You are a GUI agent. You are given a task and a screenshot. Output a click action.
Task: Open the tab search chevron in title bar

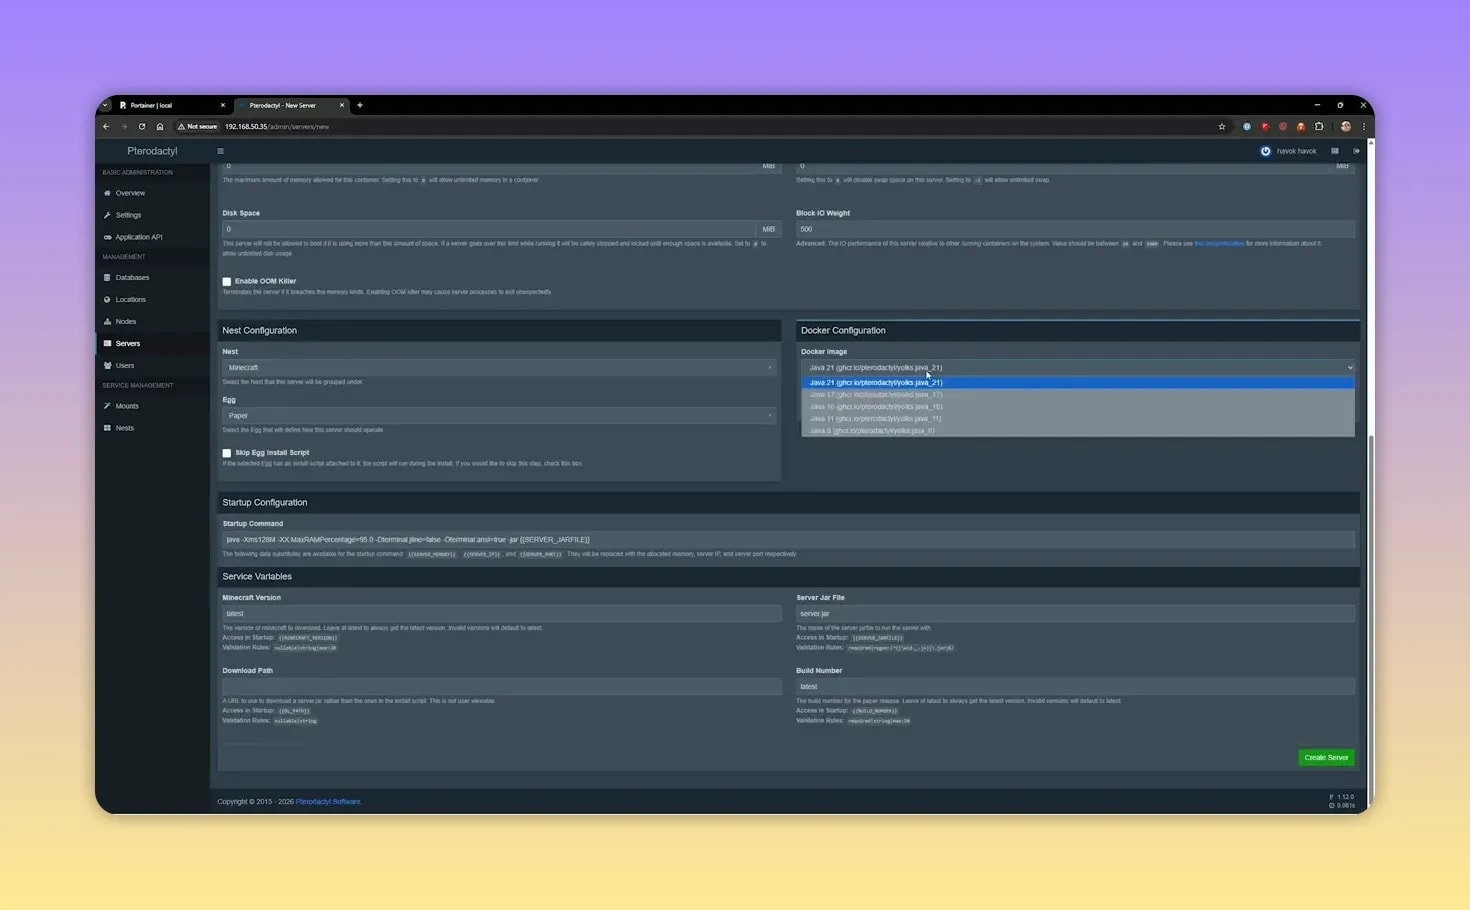(105, 105)
